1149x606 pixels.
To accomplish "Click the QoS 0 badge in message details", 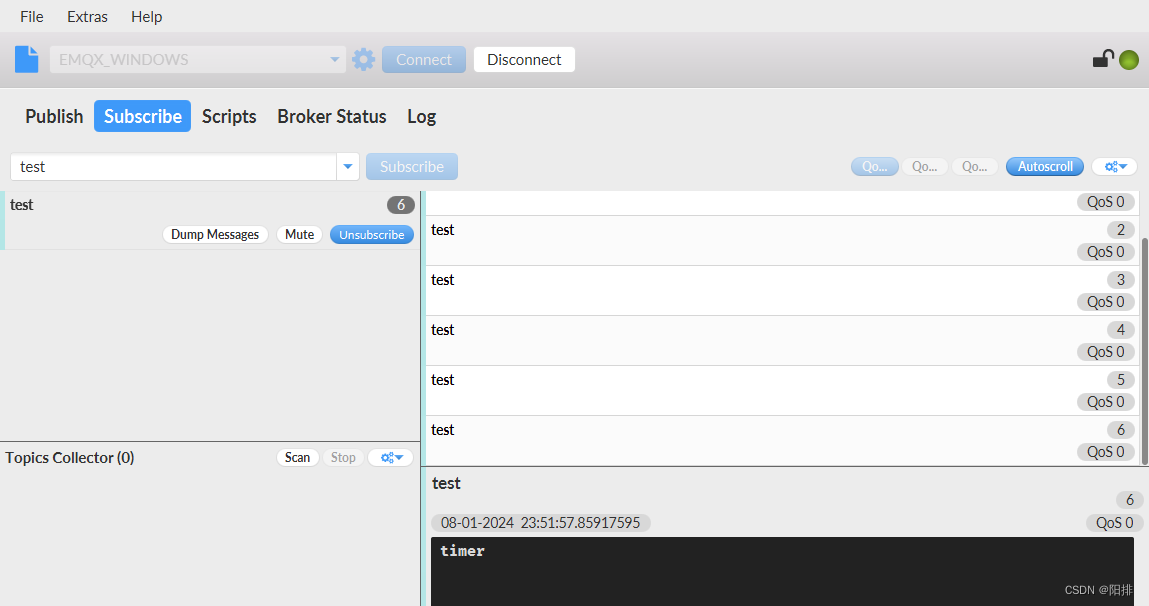I will pos(1115,522).
